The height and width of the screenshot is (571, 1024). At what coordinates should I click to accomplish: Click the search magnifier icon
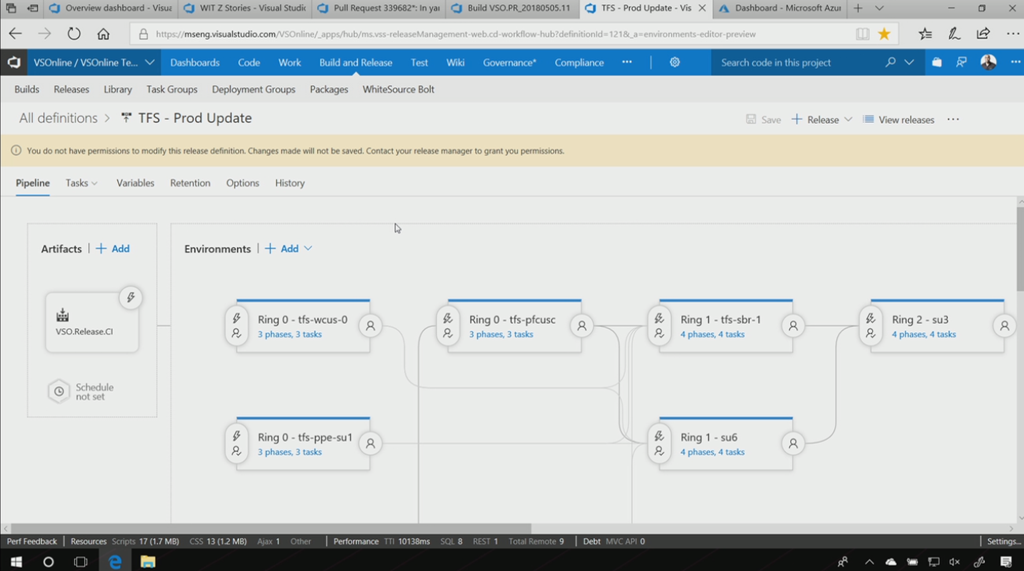pyautogui.click(x=890, y=62)
